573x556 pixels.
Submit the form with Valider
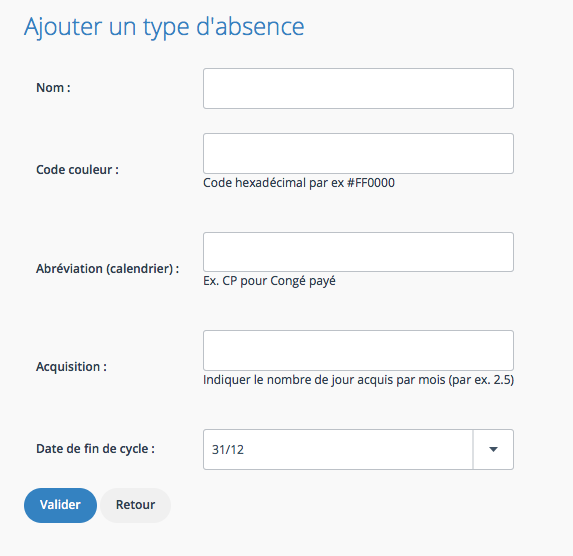point(60,505)
